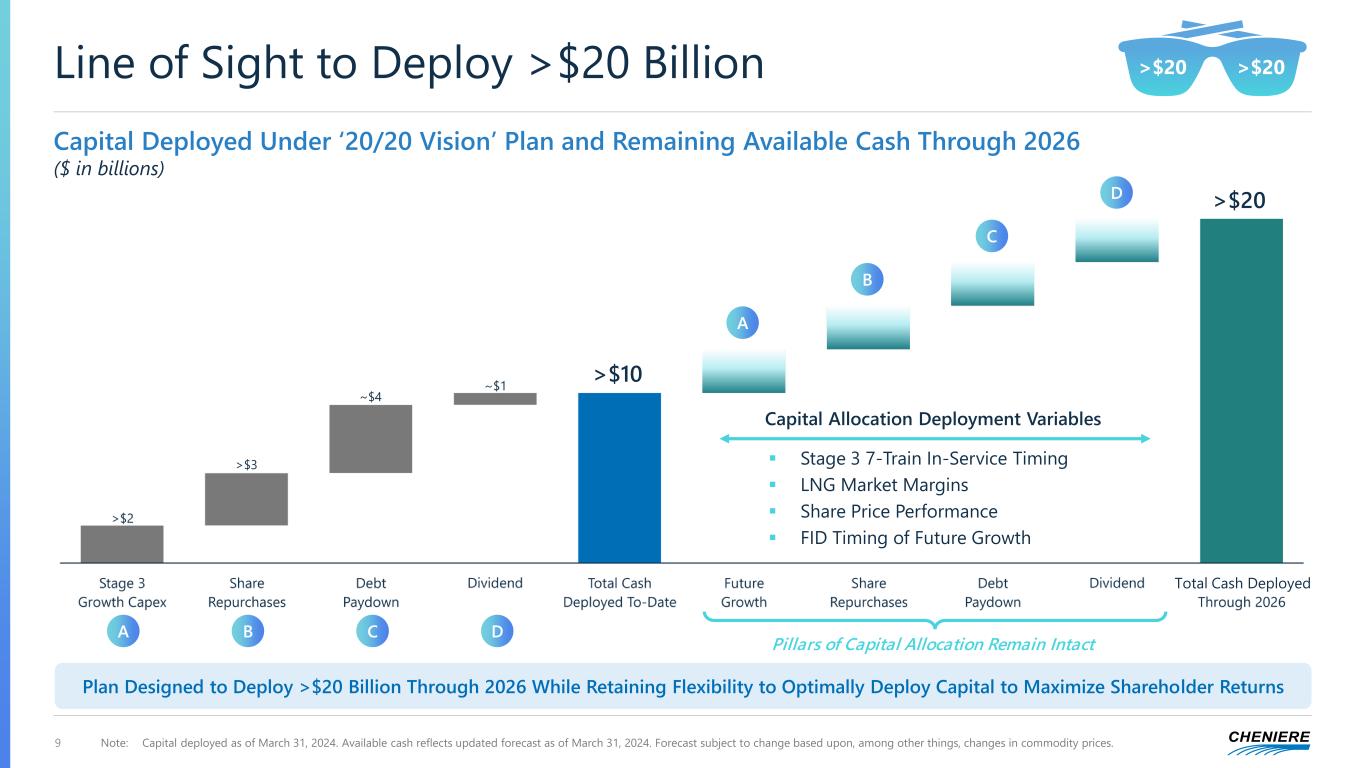Click the gray ~$4 Debt Paydown bar
The width and height of the screenshot is (1365, 768).
pos(370,438)
